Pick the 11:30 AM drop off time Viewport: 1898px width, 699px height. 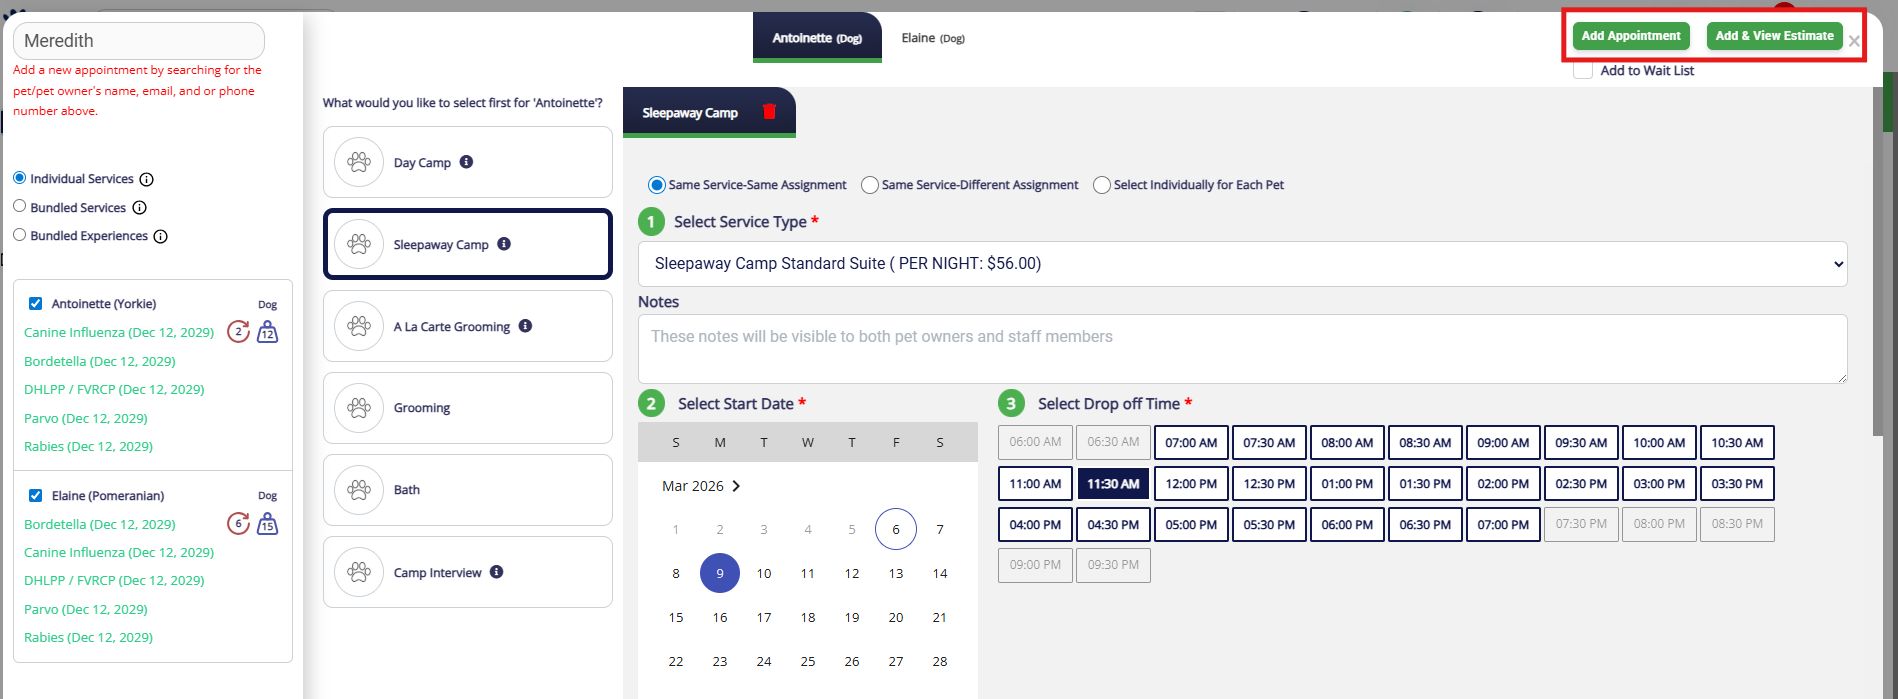tap(1113, 483)
